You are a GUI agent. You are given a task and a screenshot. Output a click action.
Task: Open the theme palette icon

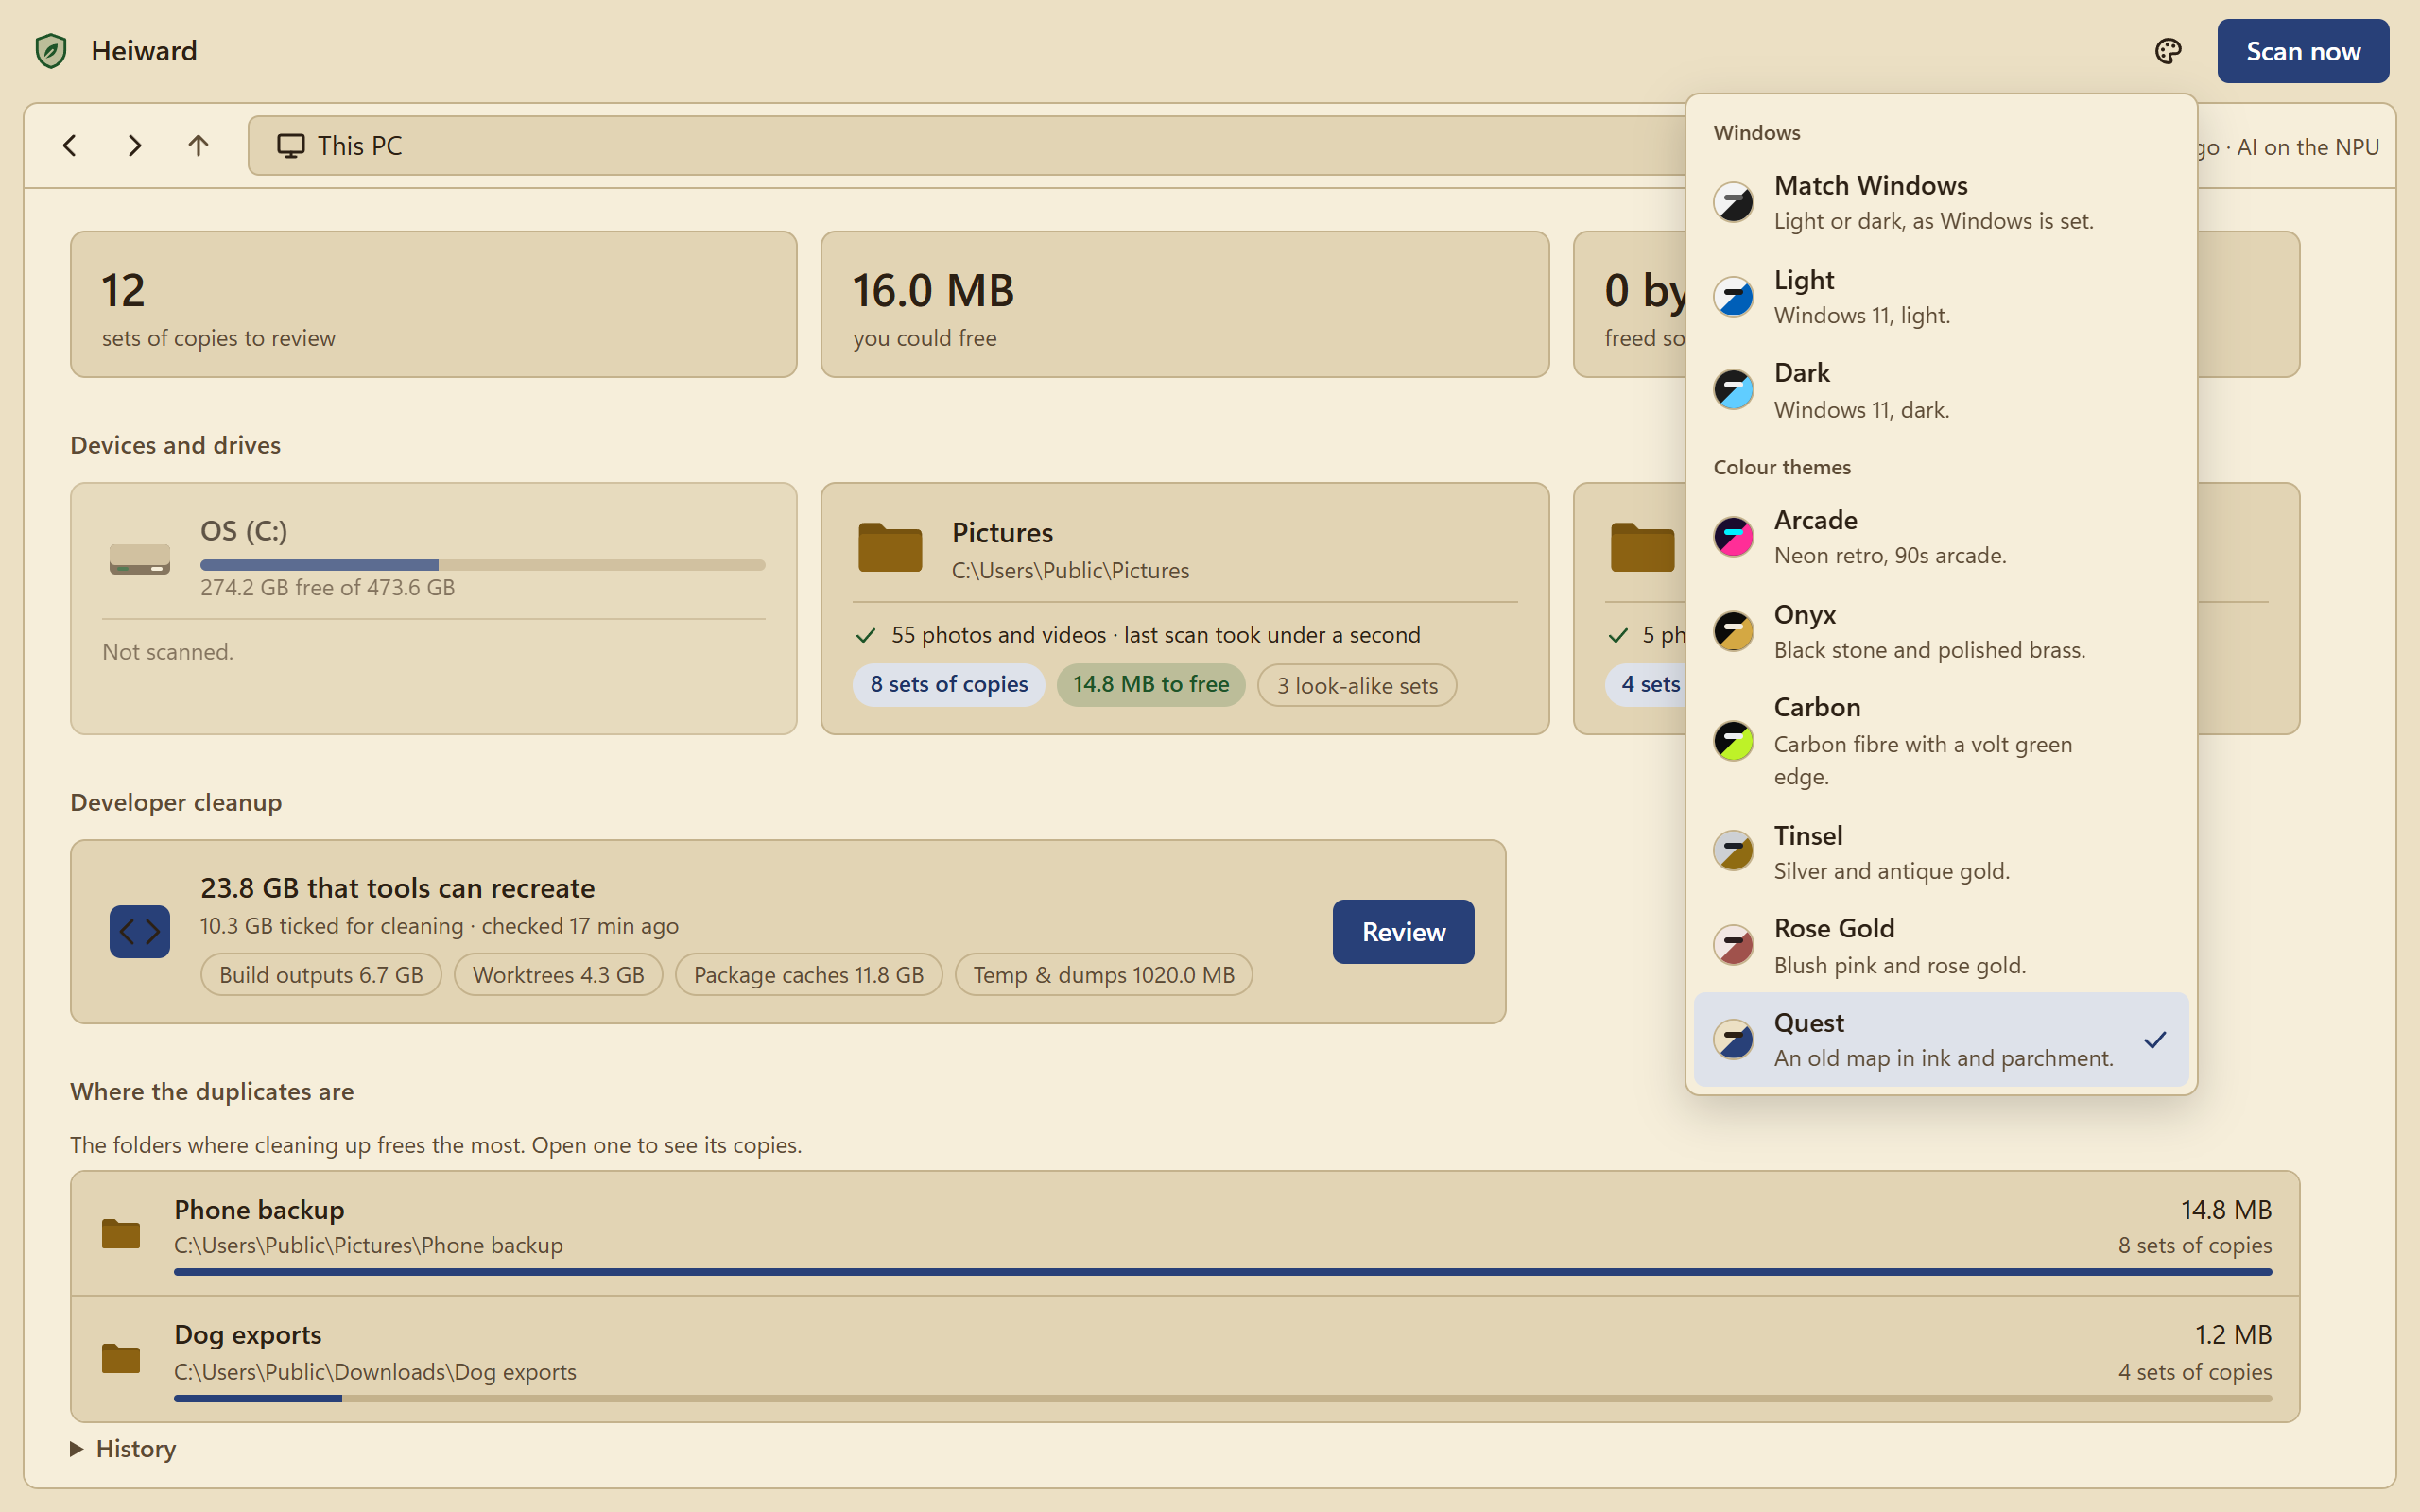(x=2167, y=51)
